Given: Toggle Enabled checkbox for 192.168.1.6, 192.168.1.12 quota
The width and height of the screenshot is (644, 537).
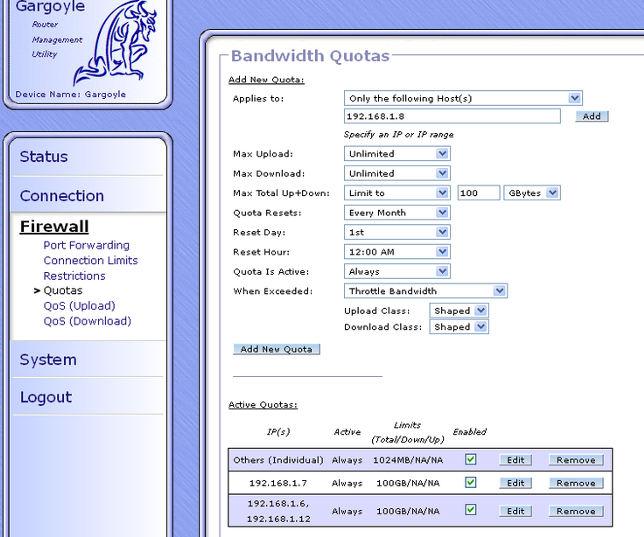Looking at the screenshot, I should pyautogui.click(x=471, y=510).
